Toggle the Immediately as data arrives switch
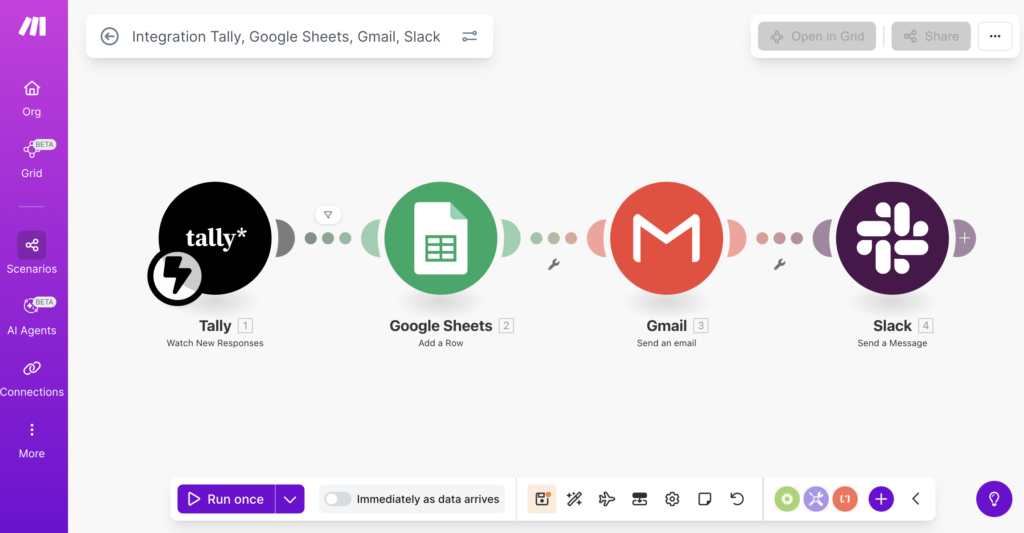The height and width of the screenshot is (533, 1024). [x=338, y=499]
